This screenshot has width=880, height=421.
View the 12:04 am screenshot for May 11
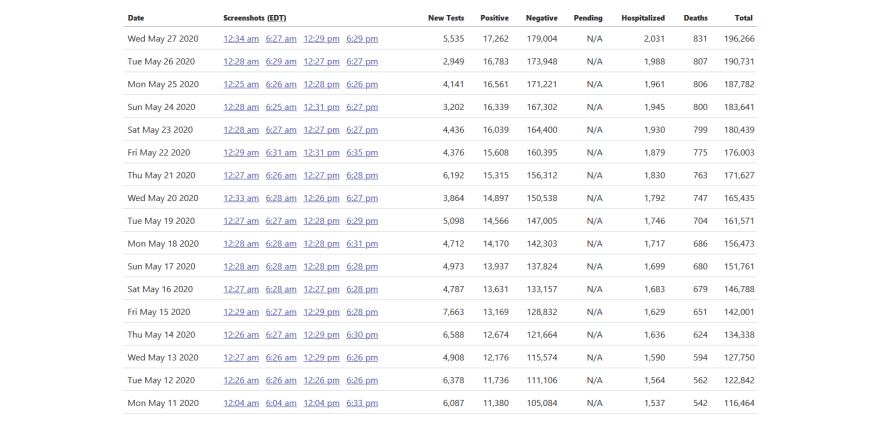tap(241, 403)
